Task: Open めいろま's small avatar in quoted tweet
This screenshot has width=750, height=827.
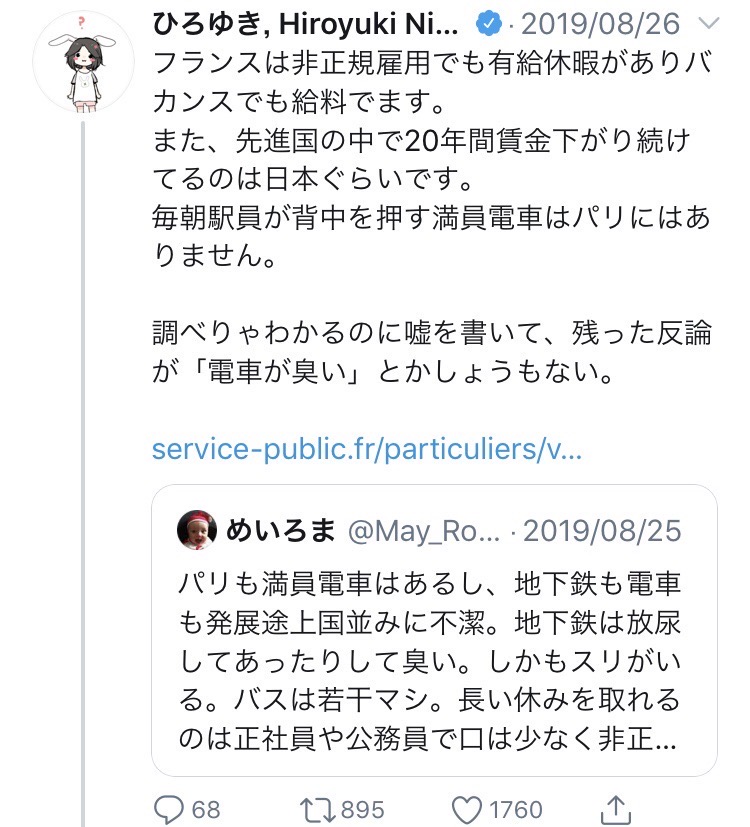Action: point(197,530)
